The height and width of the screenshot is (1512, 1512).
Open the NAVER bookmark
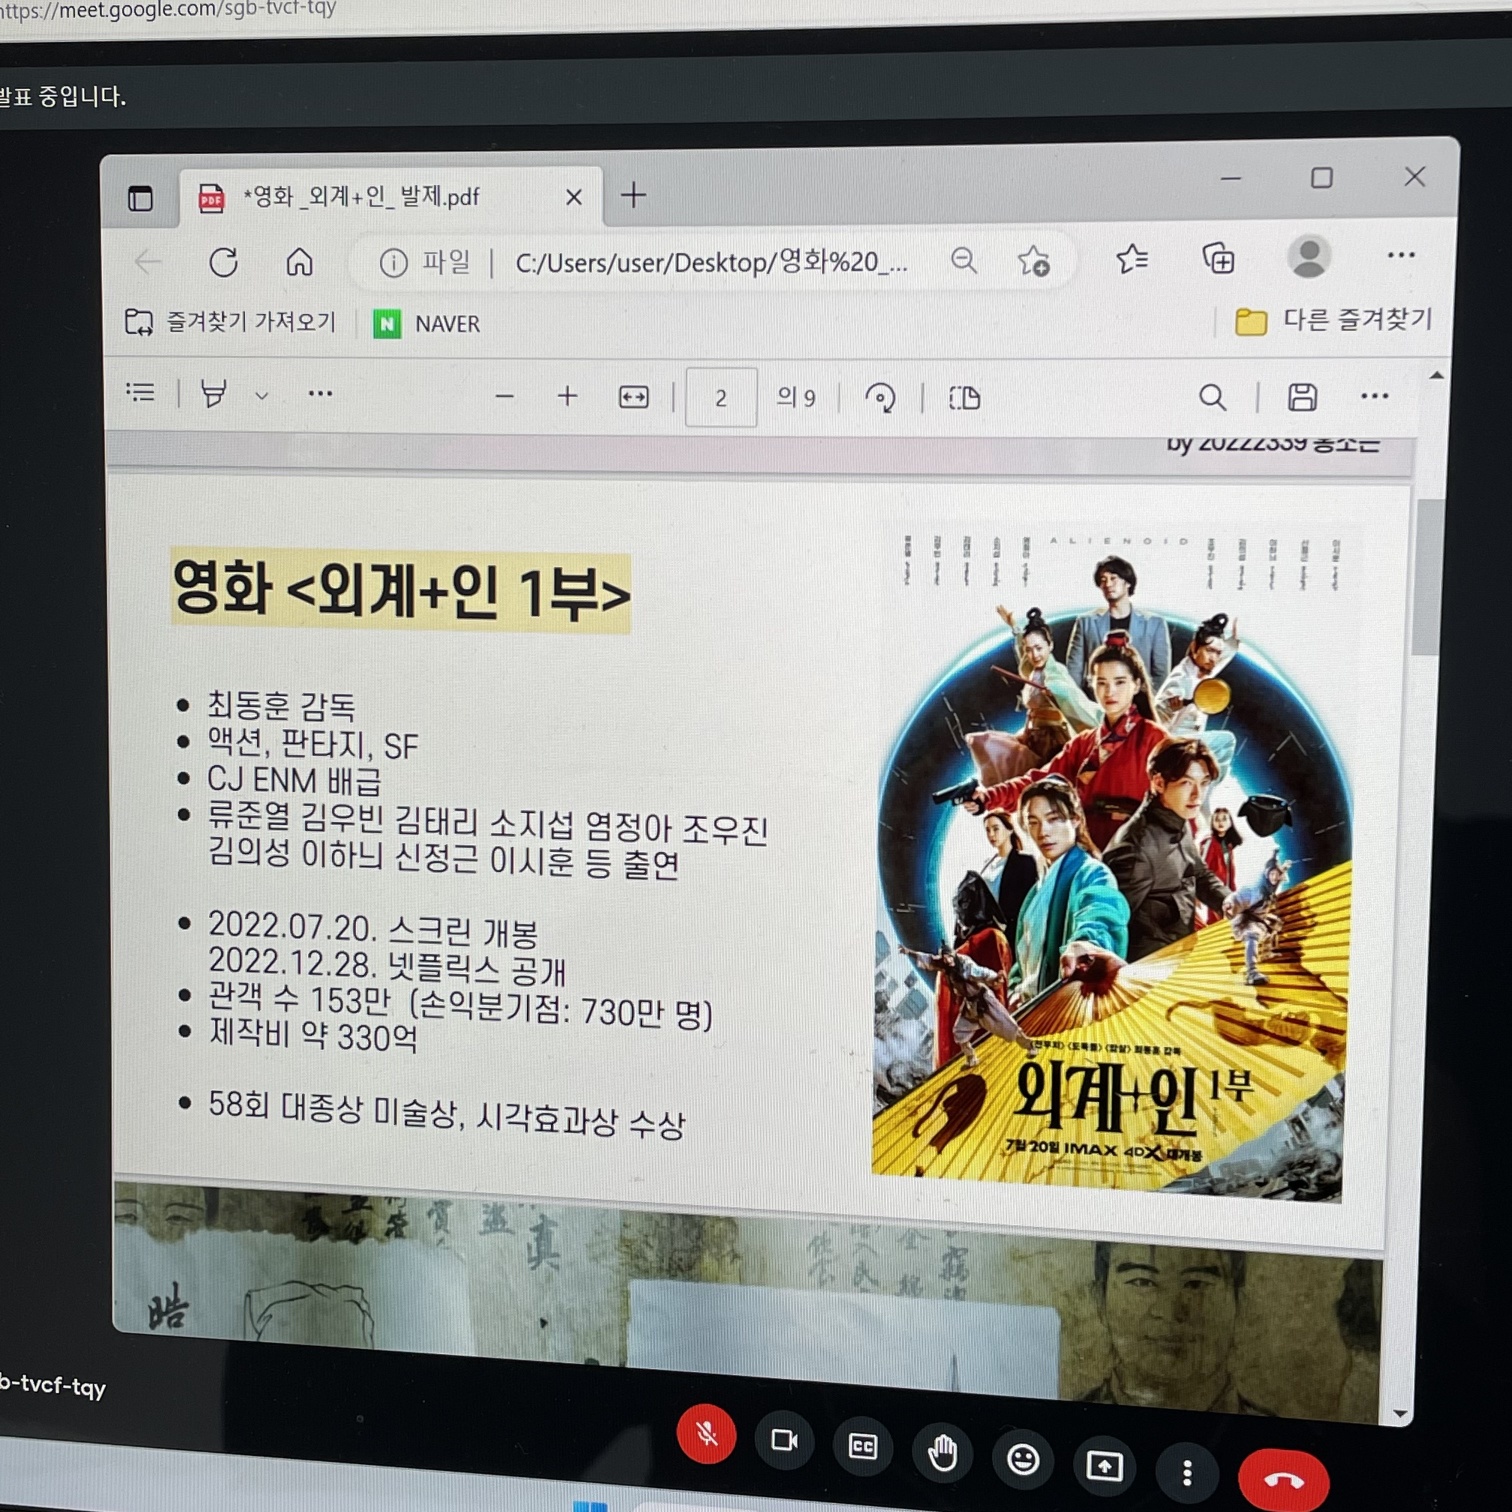pos(427,324)
